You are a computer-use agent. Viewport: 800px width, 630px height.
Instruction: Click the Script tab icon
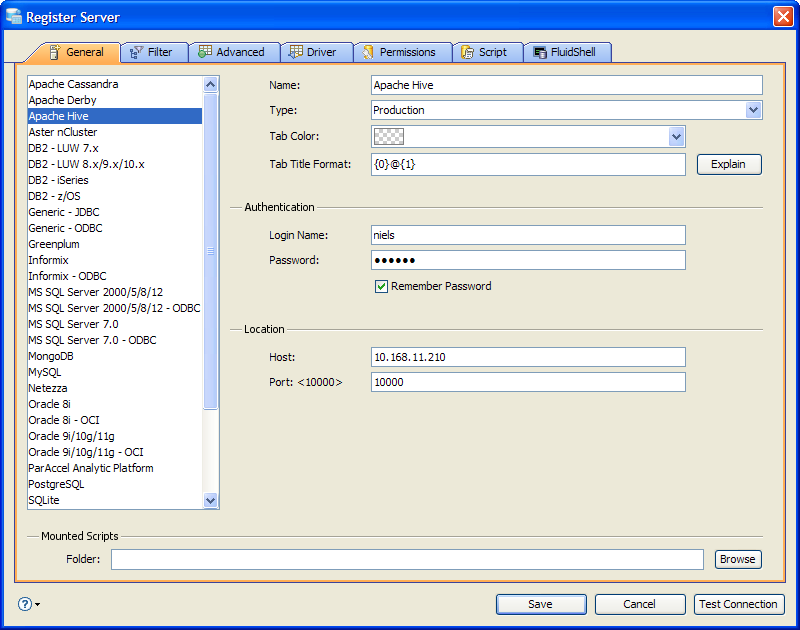[467, 52]
